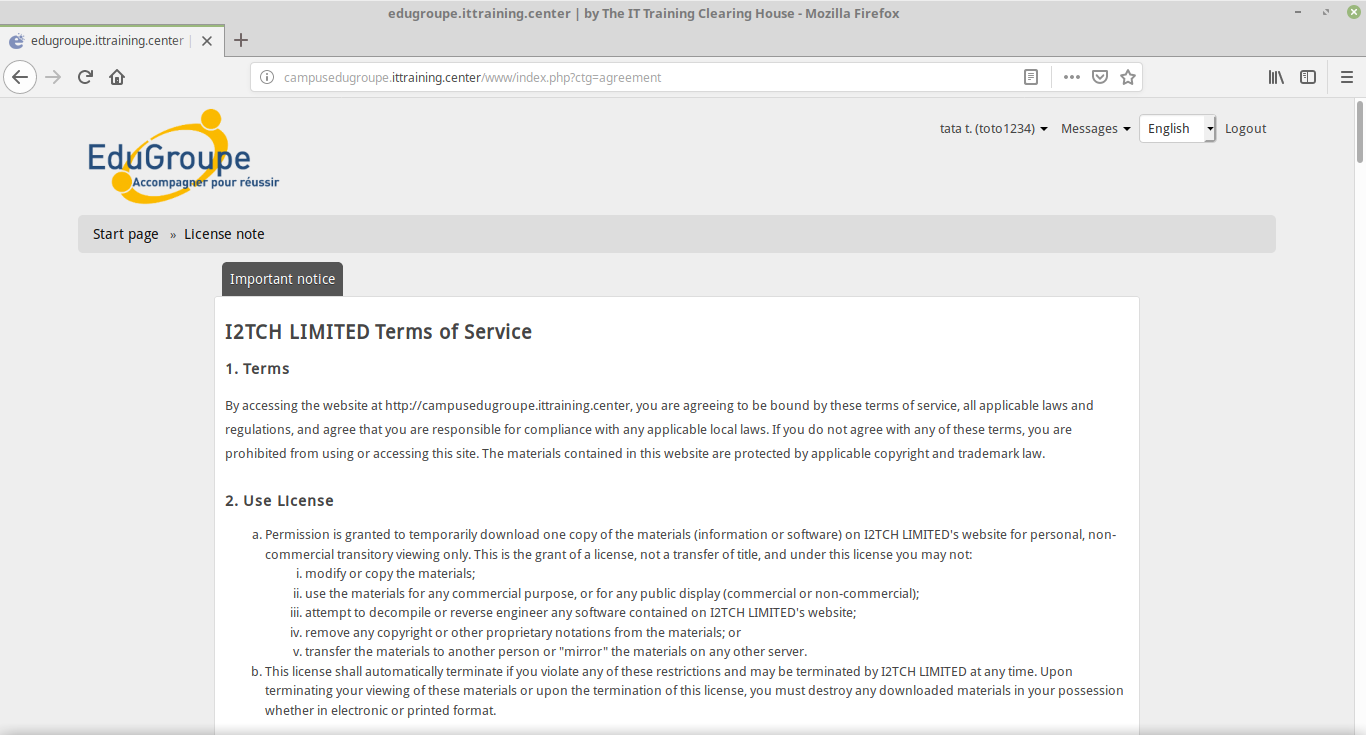Select the Important notice tab
Viewport: 1366px width, 735px height.
click(x=282, y=279)
